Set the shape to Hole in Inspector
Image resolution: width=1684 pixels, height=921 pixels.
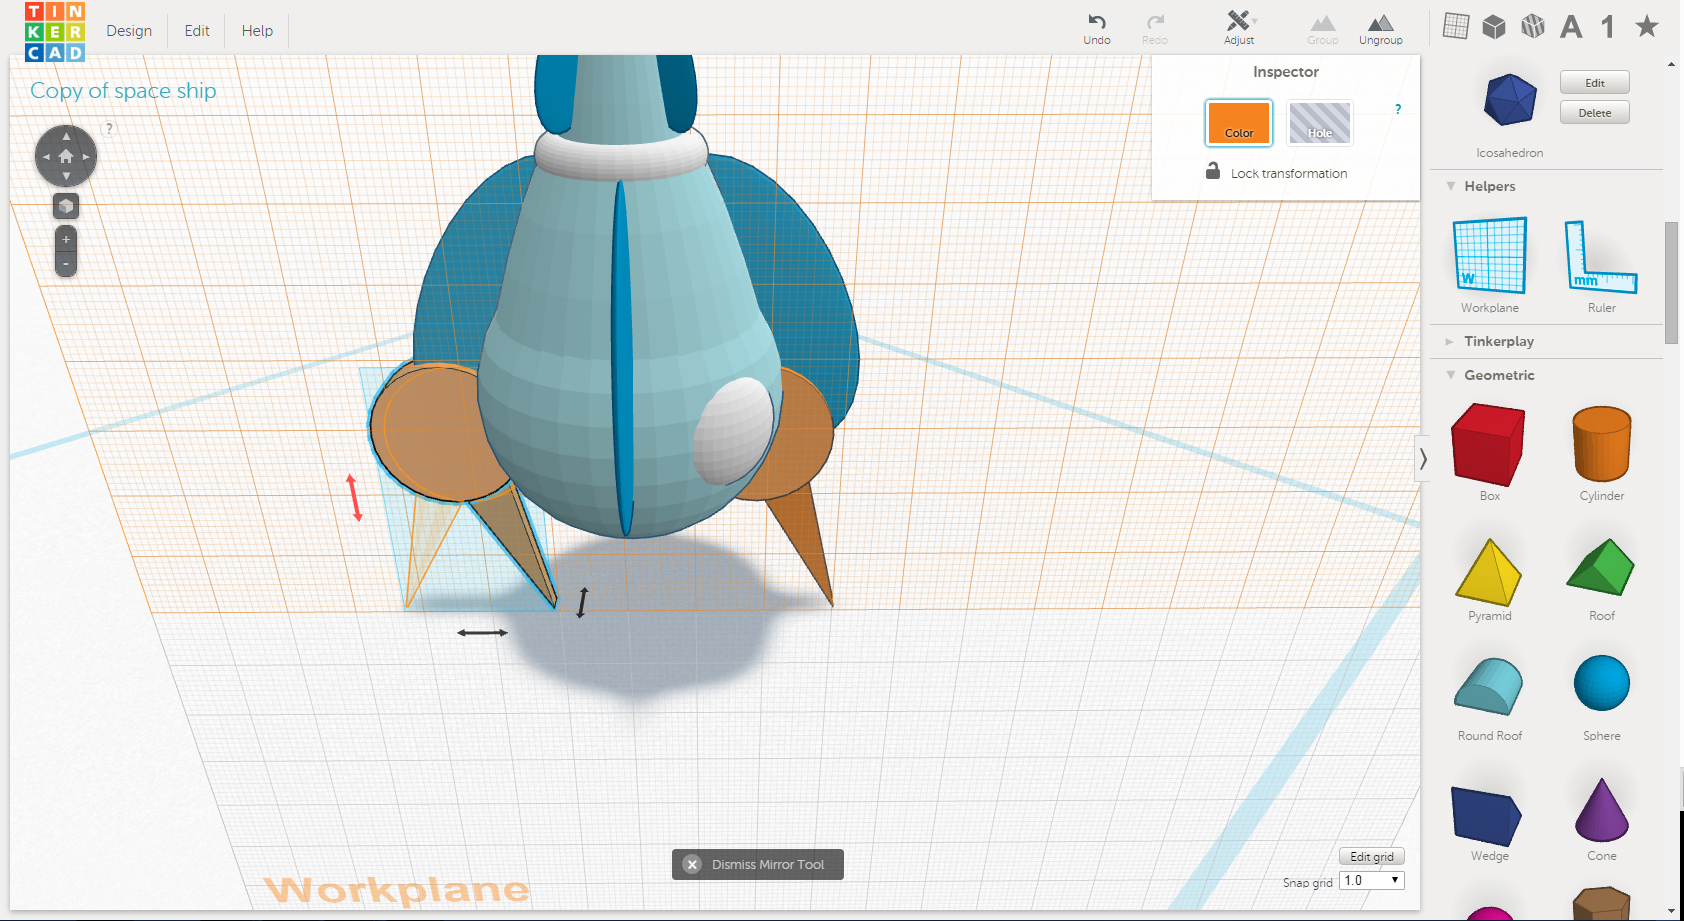click(1320, 123)
